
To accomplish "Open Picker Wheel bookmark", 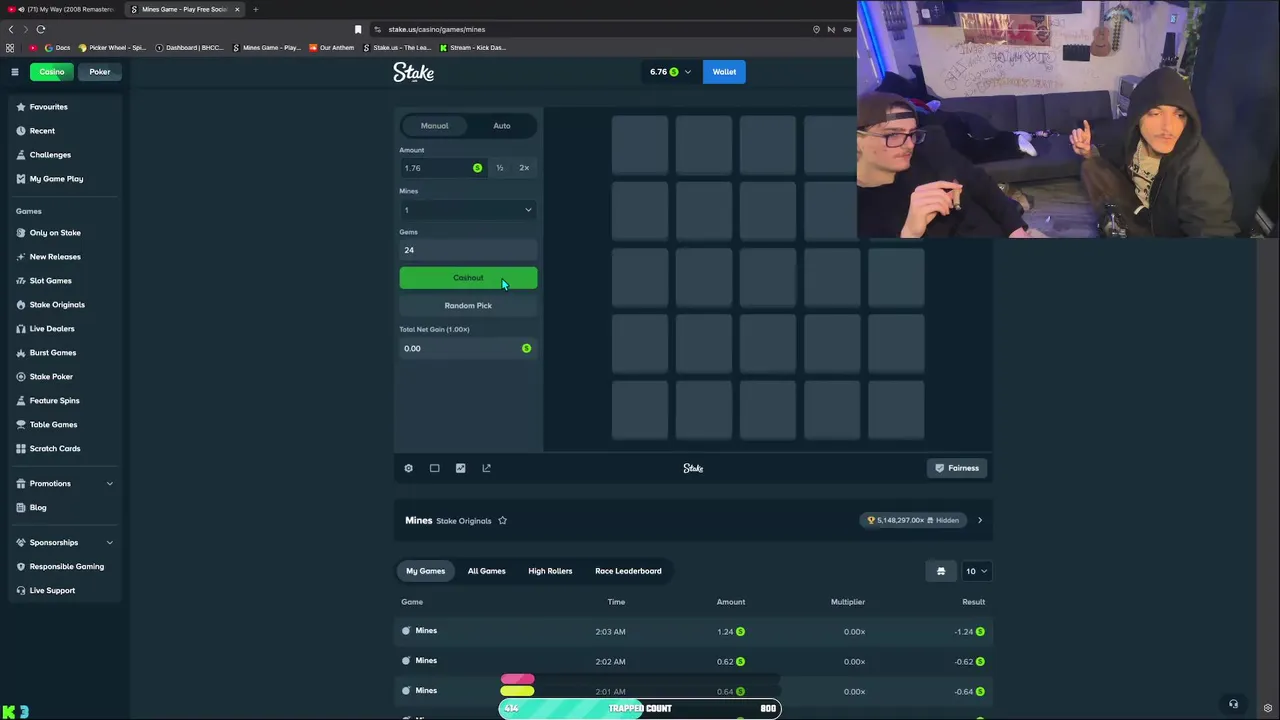I will click(x=113, y=48).
